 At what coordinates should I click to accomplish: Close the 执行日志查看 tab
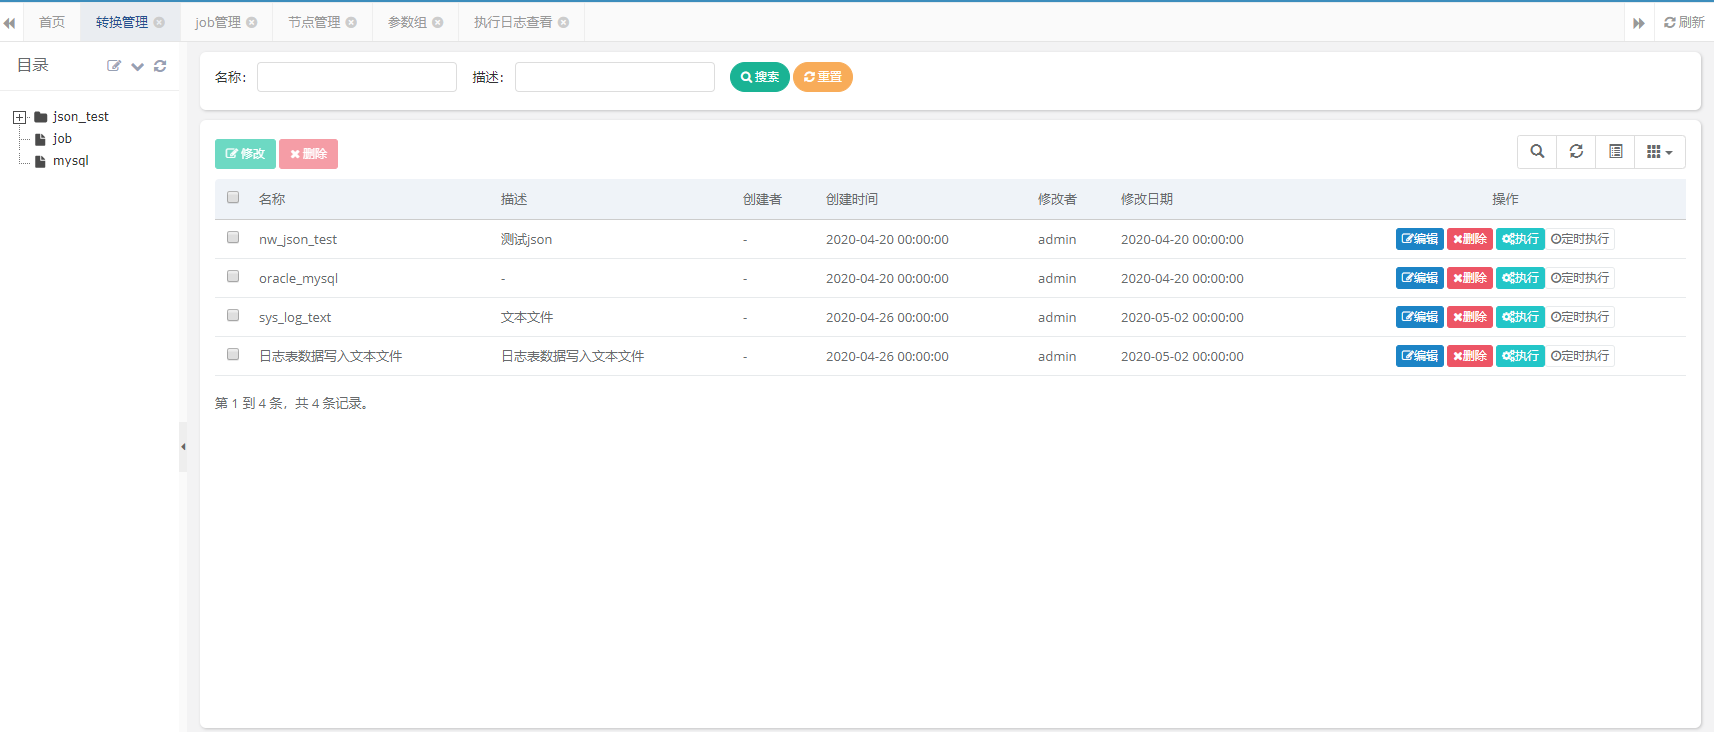[x=563, y=22]
